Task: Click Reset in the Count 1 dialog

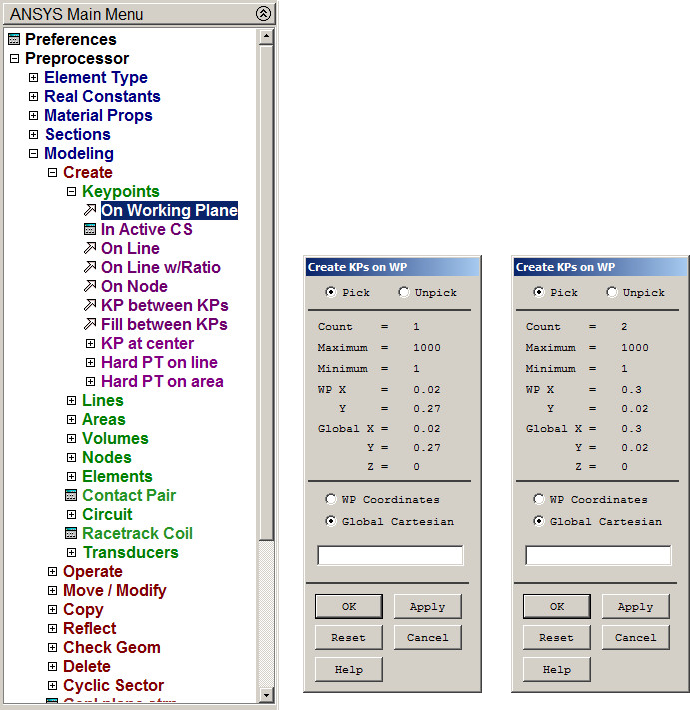Action: coord(349,638)
